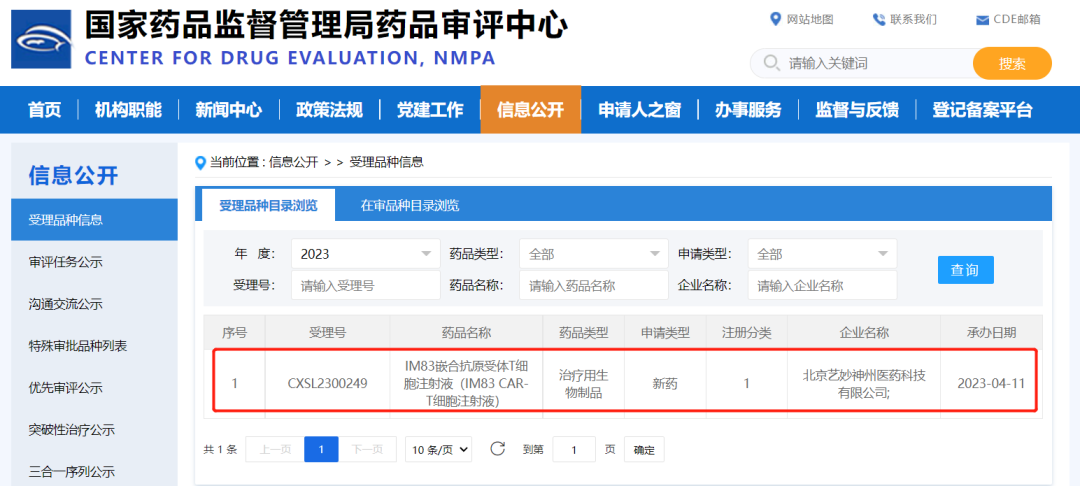Screen dimensions: 1080x486
Task: Open 机构职能 navigation item
Action: point(128,109)
